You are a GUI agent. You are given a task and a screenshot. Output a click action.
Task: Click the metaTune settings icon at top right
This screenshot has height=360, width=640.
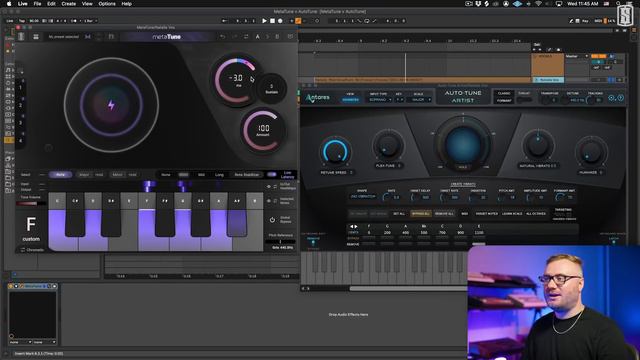coord(290,37)
